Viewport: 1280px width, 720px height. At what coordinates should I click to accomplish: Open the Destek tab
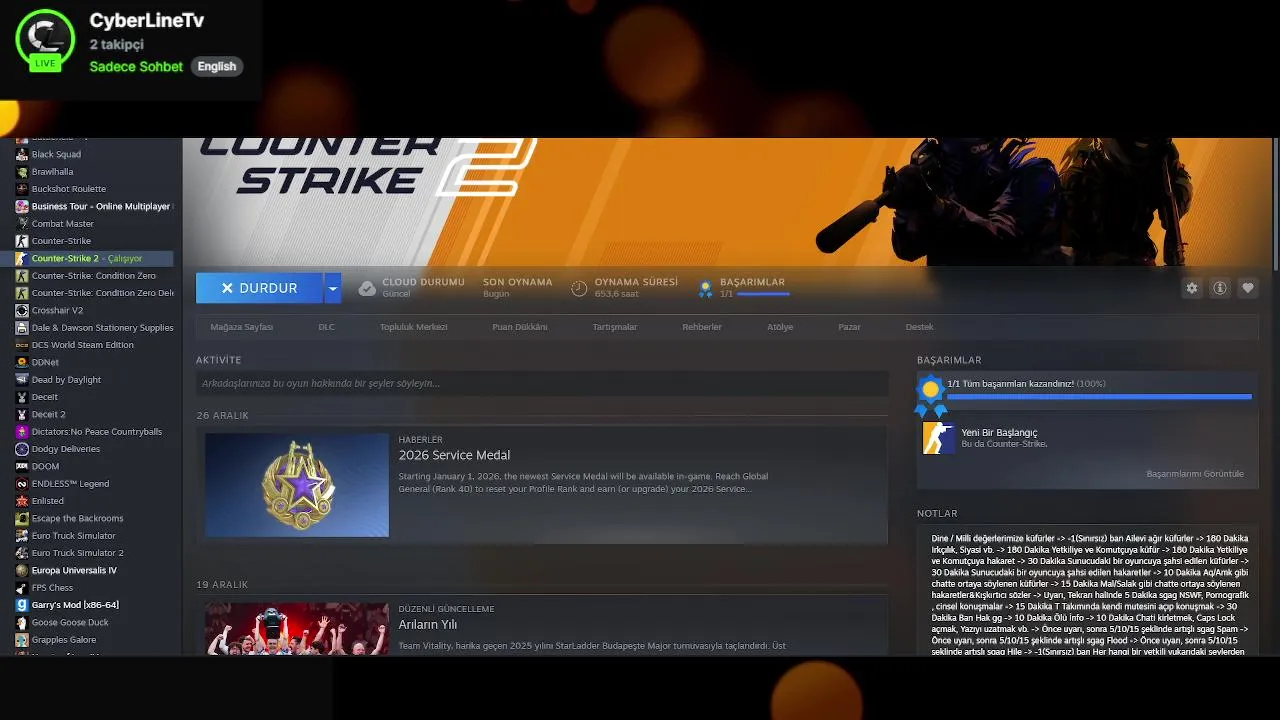coord(919,327)
